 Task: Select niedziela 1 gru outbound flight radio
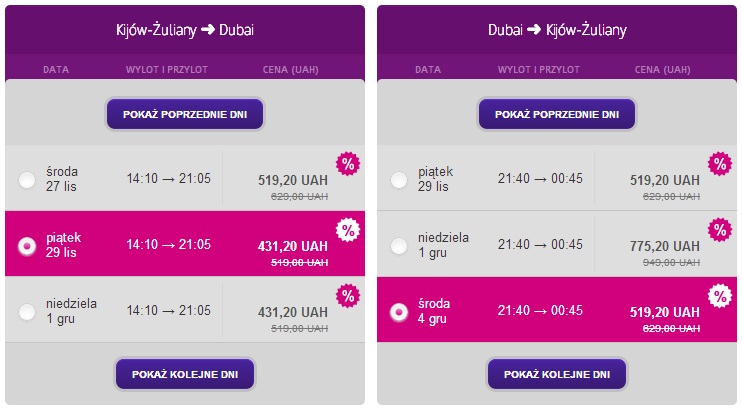point(27,312)
